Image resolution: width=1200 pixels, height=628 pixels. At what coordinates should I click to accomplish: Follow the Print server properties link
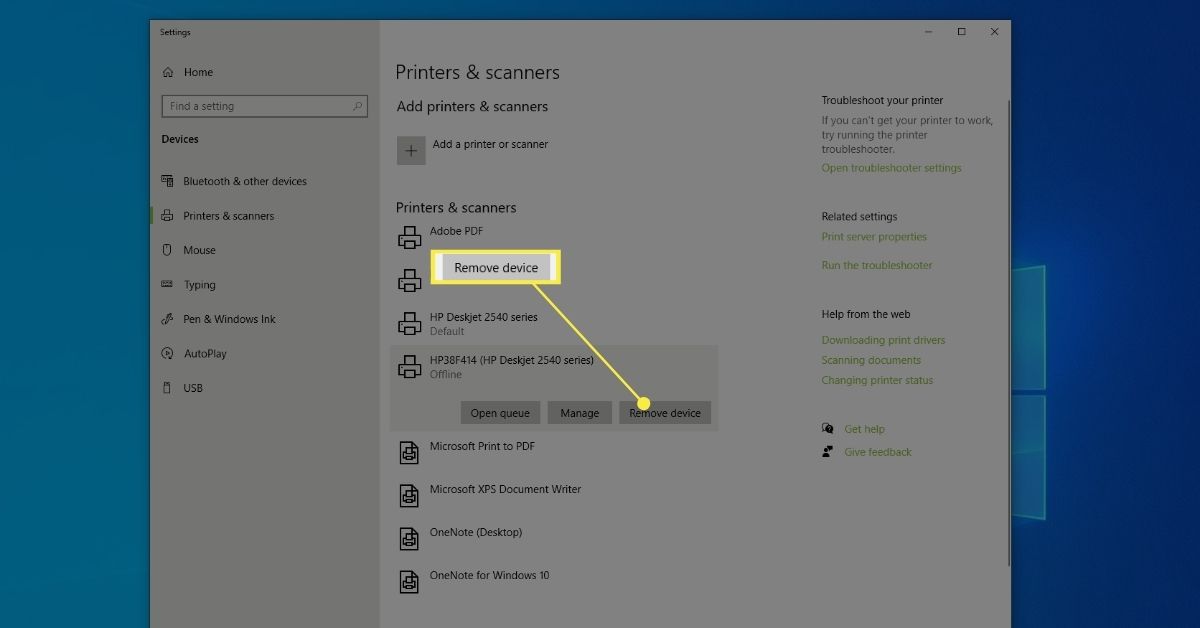click(874, 237)
